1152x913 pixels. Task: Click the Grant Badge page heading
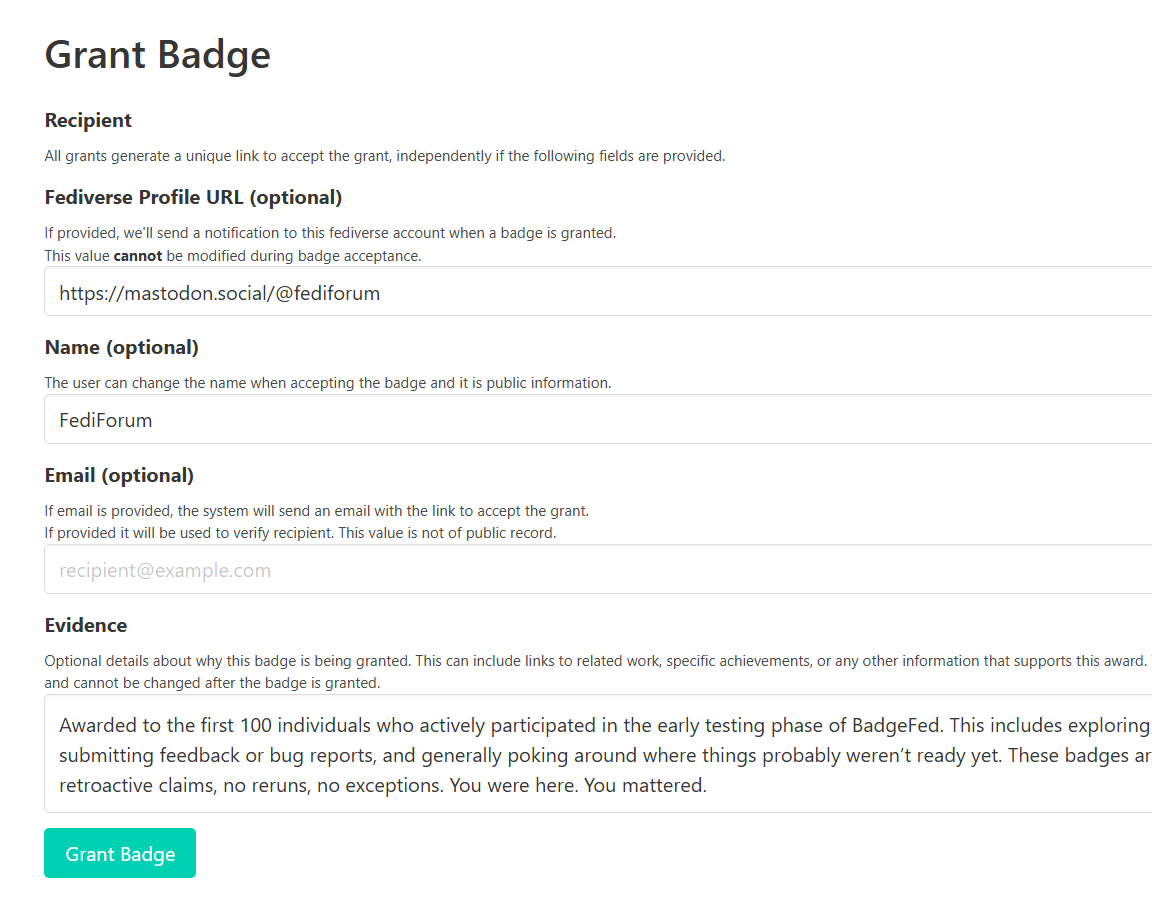[158, 54]
